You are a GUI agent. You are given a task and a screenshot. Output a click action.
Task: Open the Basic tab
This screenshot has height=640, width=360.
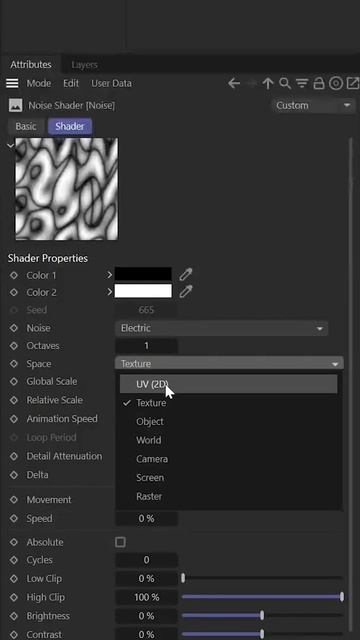point(26,127)
